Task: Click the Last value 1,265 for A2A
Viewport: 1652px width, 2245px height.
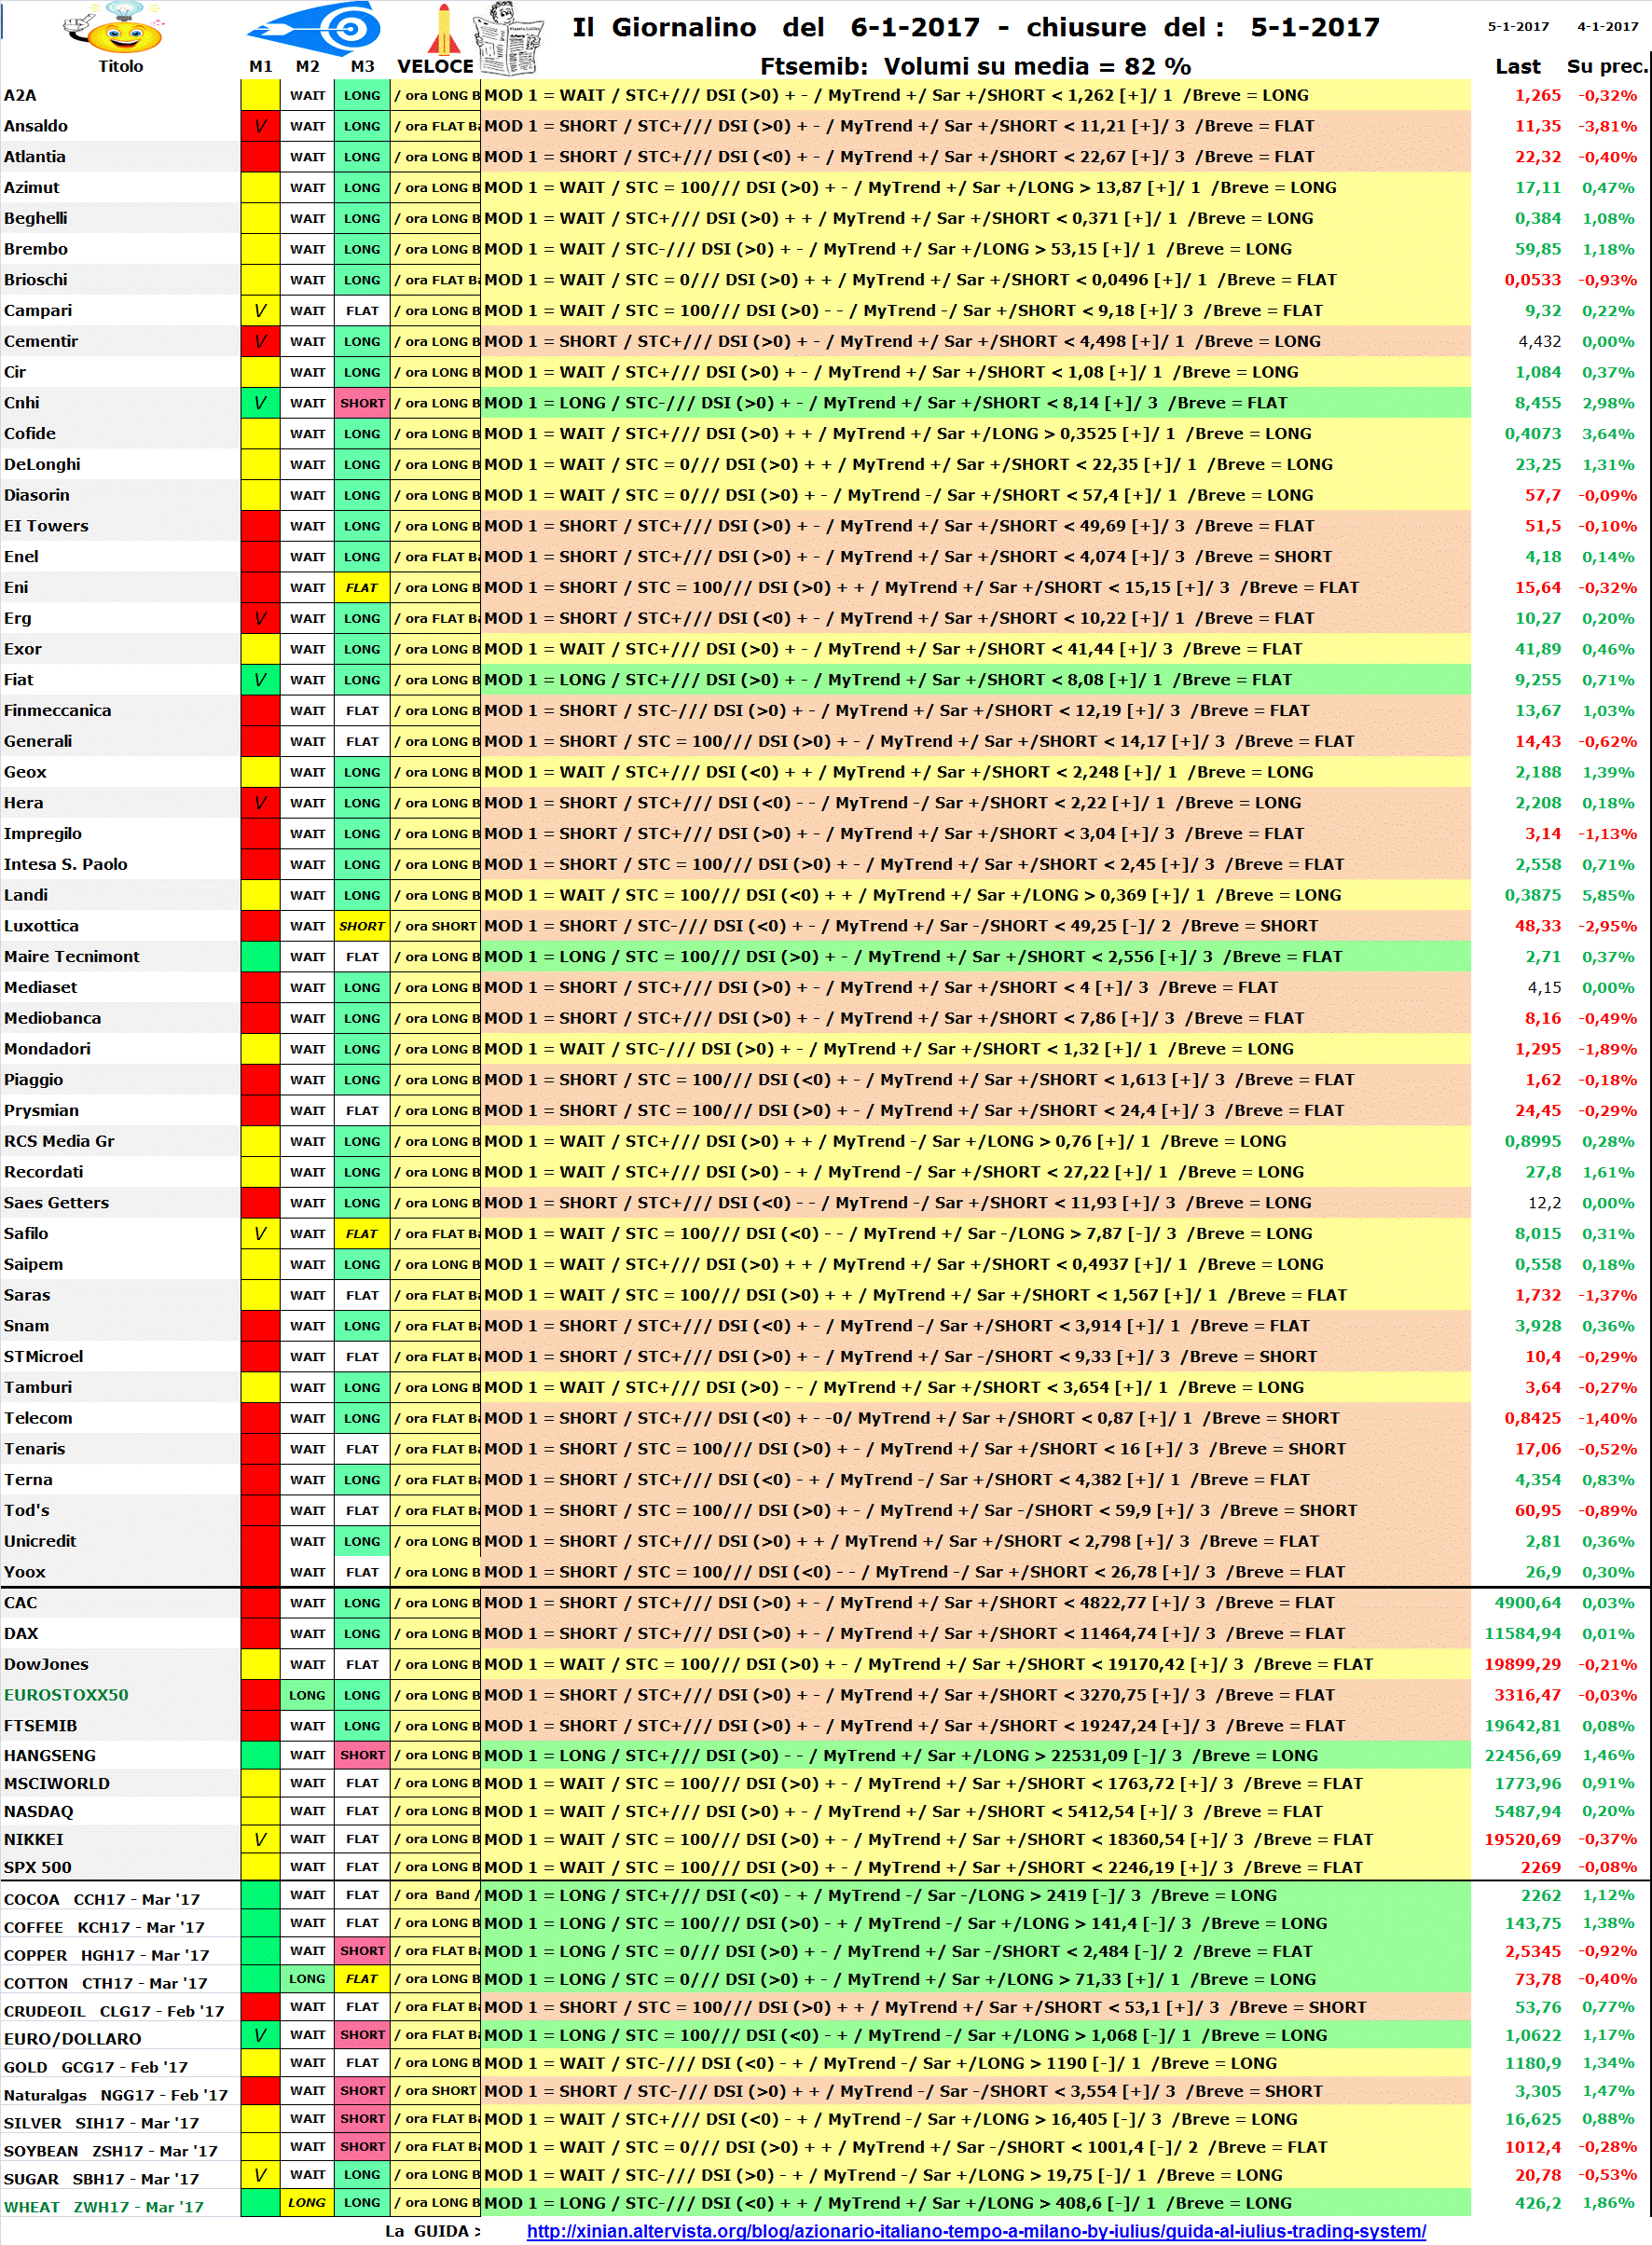Action: coord(1537,95)
